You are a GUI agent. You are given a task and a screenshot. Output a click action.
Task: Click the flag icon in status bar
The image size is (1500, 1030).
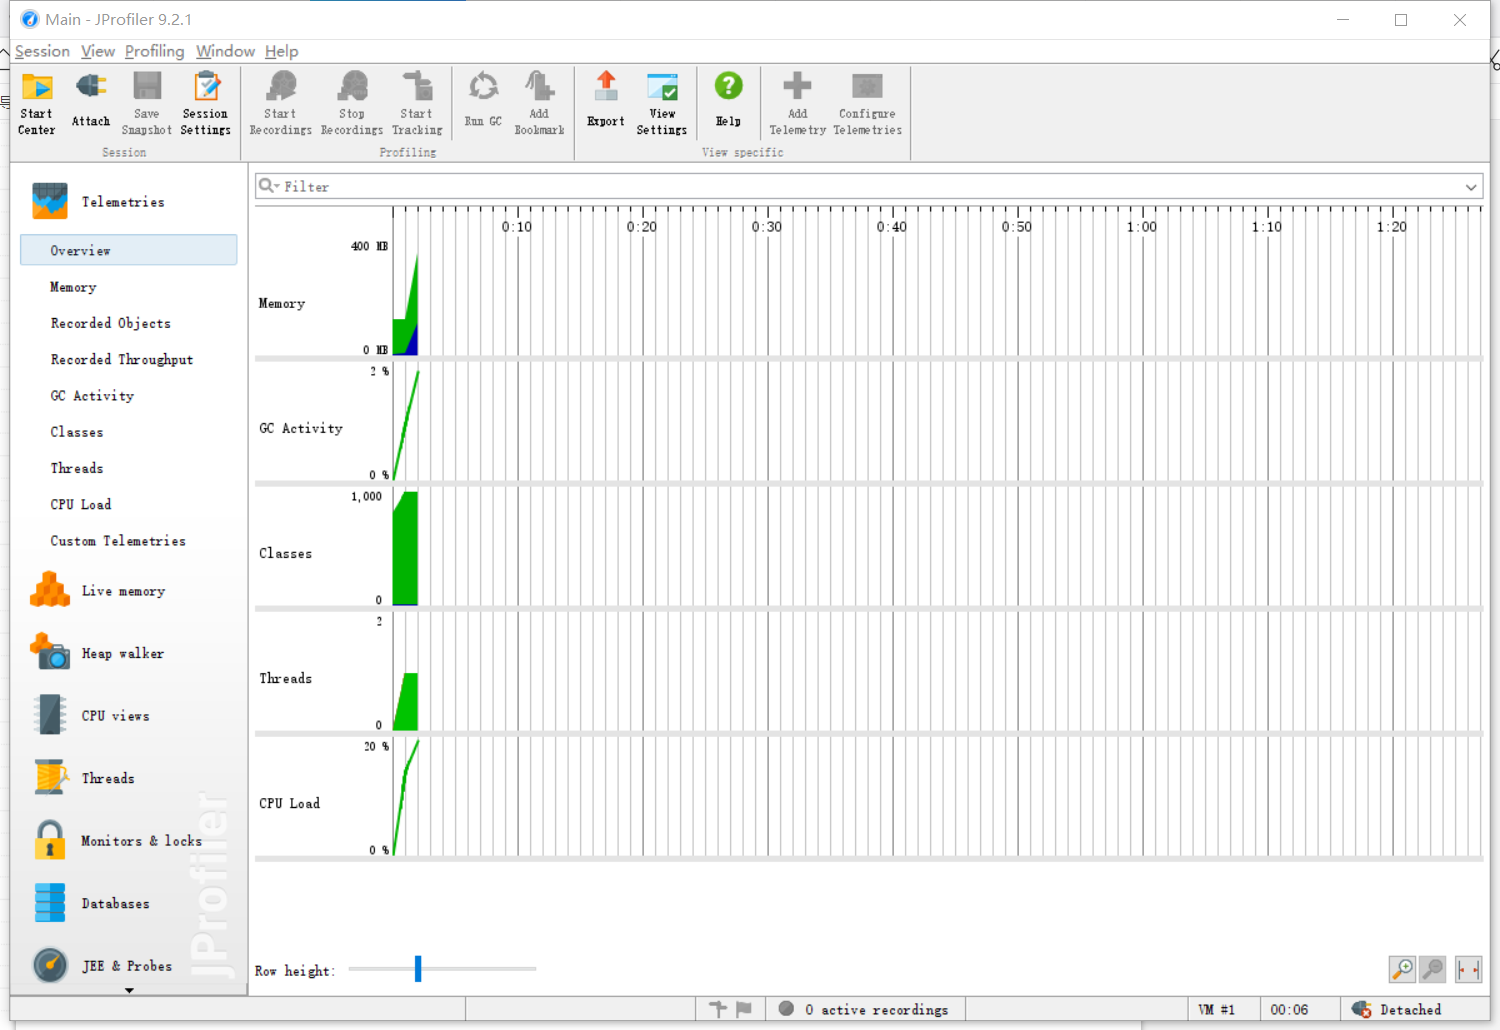click(x=743, y=1009)
